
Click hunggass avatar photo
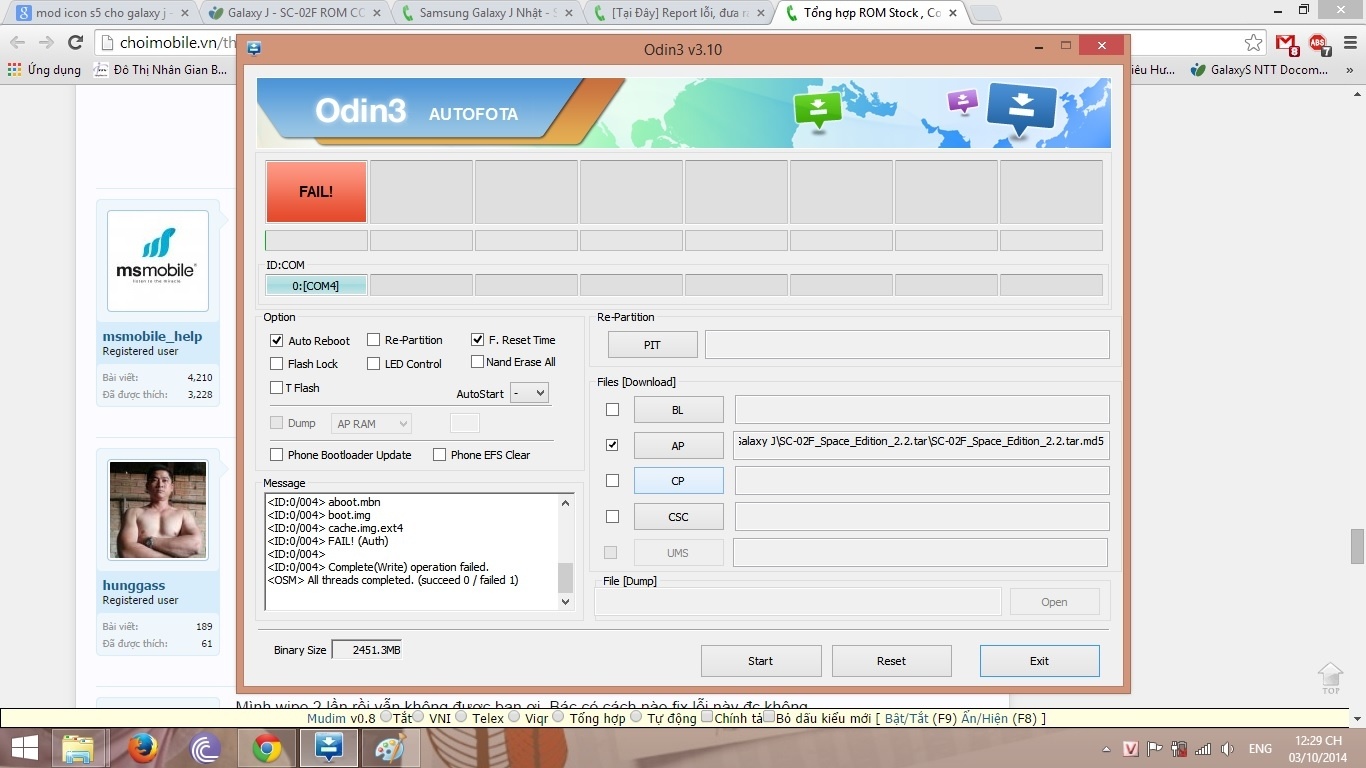click(158, 510)
